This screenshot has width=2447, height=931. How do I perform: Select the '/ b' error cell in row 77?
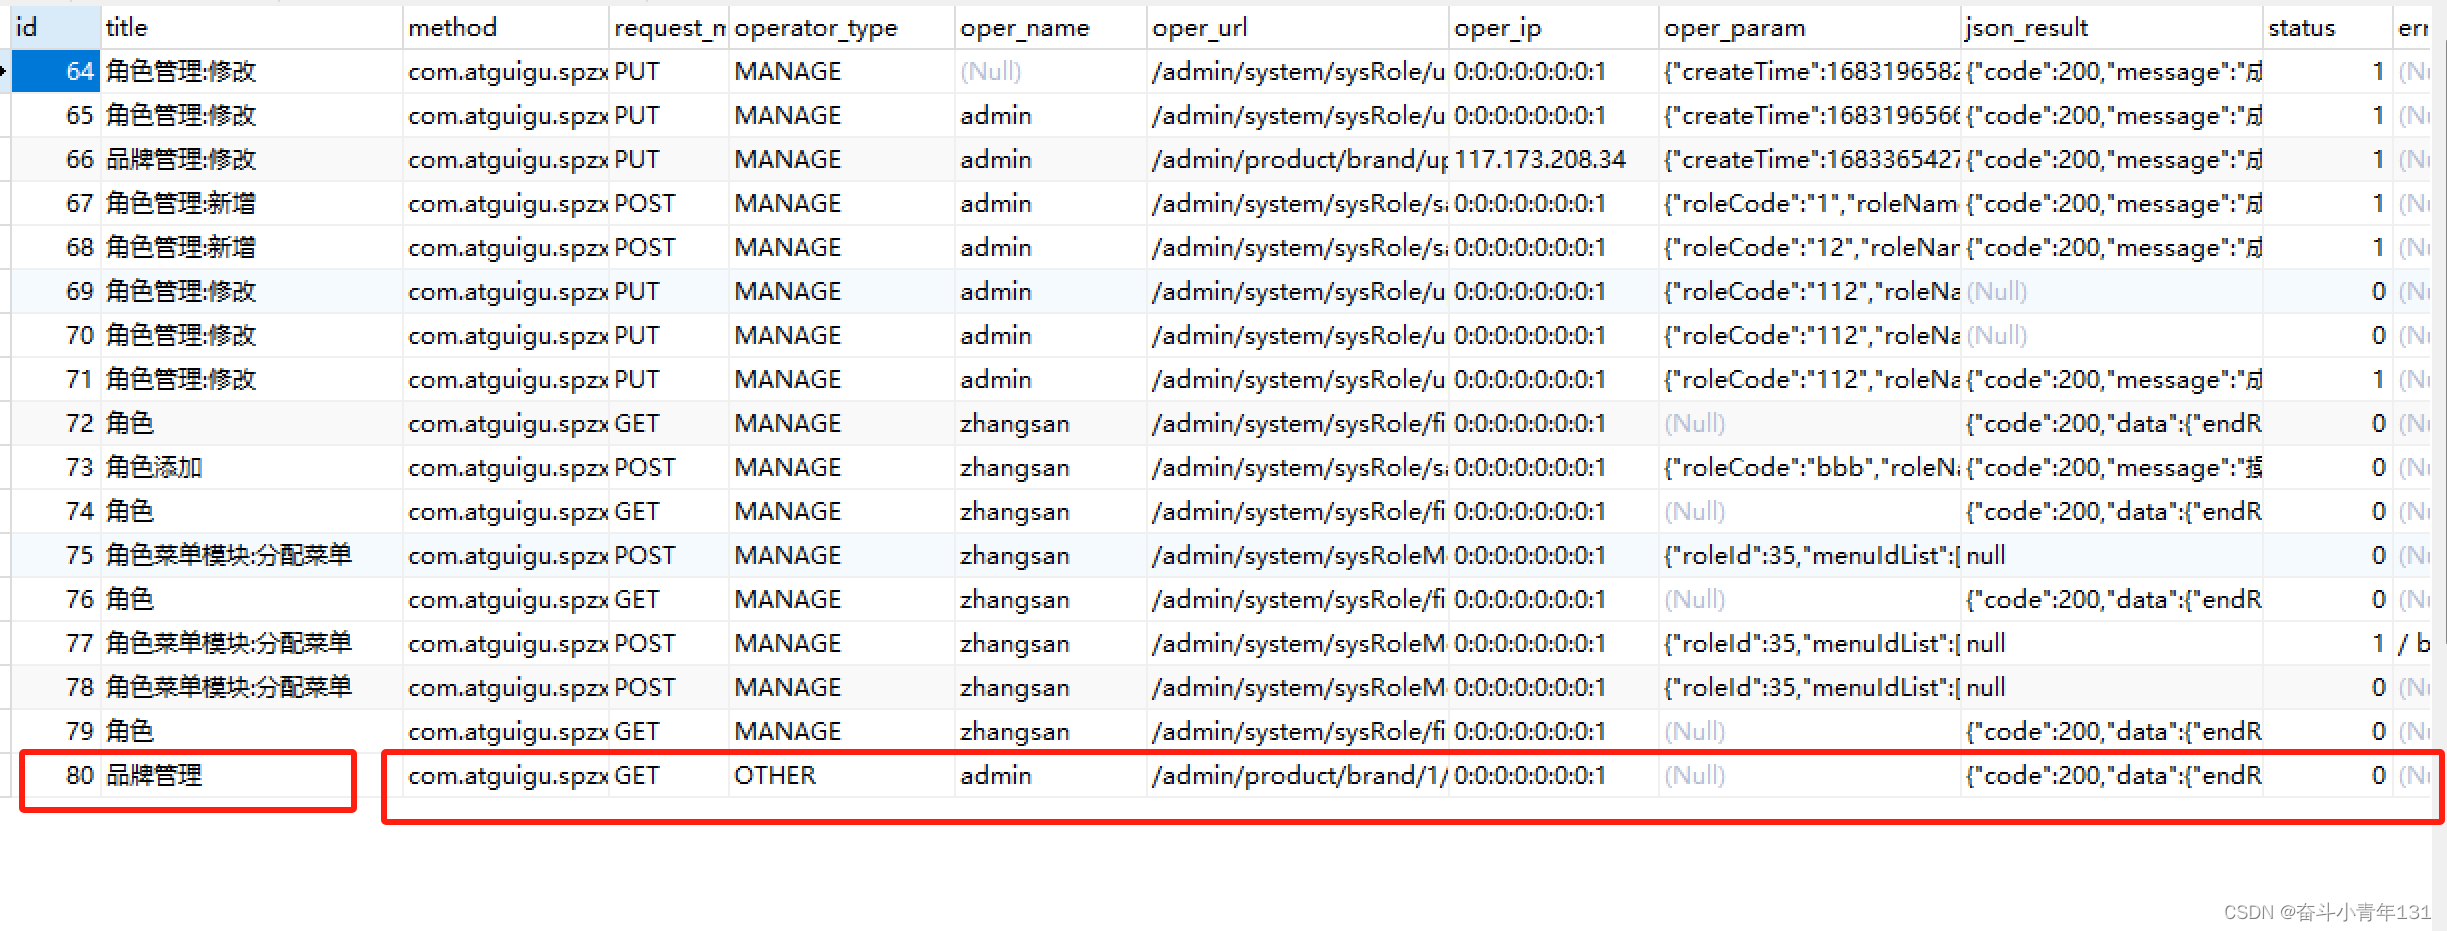(2413, 644)
